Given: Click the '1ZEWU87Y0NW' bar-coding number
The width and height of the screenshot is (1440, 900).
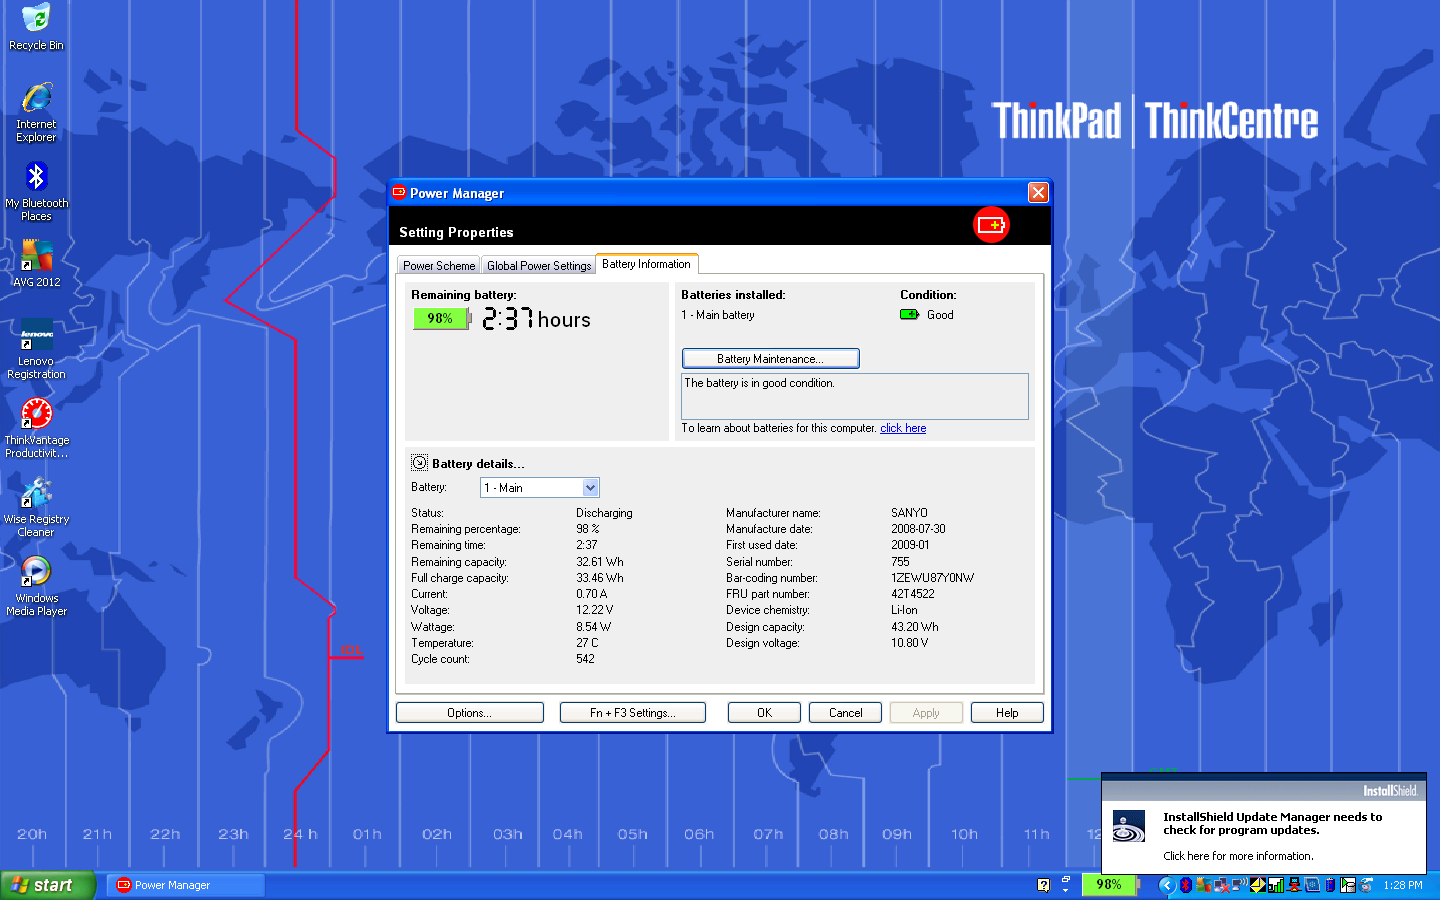Looking at the screenshot, I should pyautogui.click(x=932, y=578).
